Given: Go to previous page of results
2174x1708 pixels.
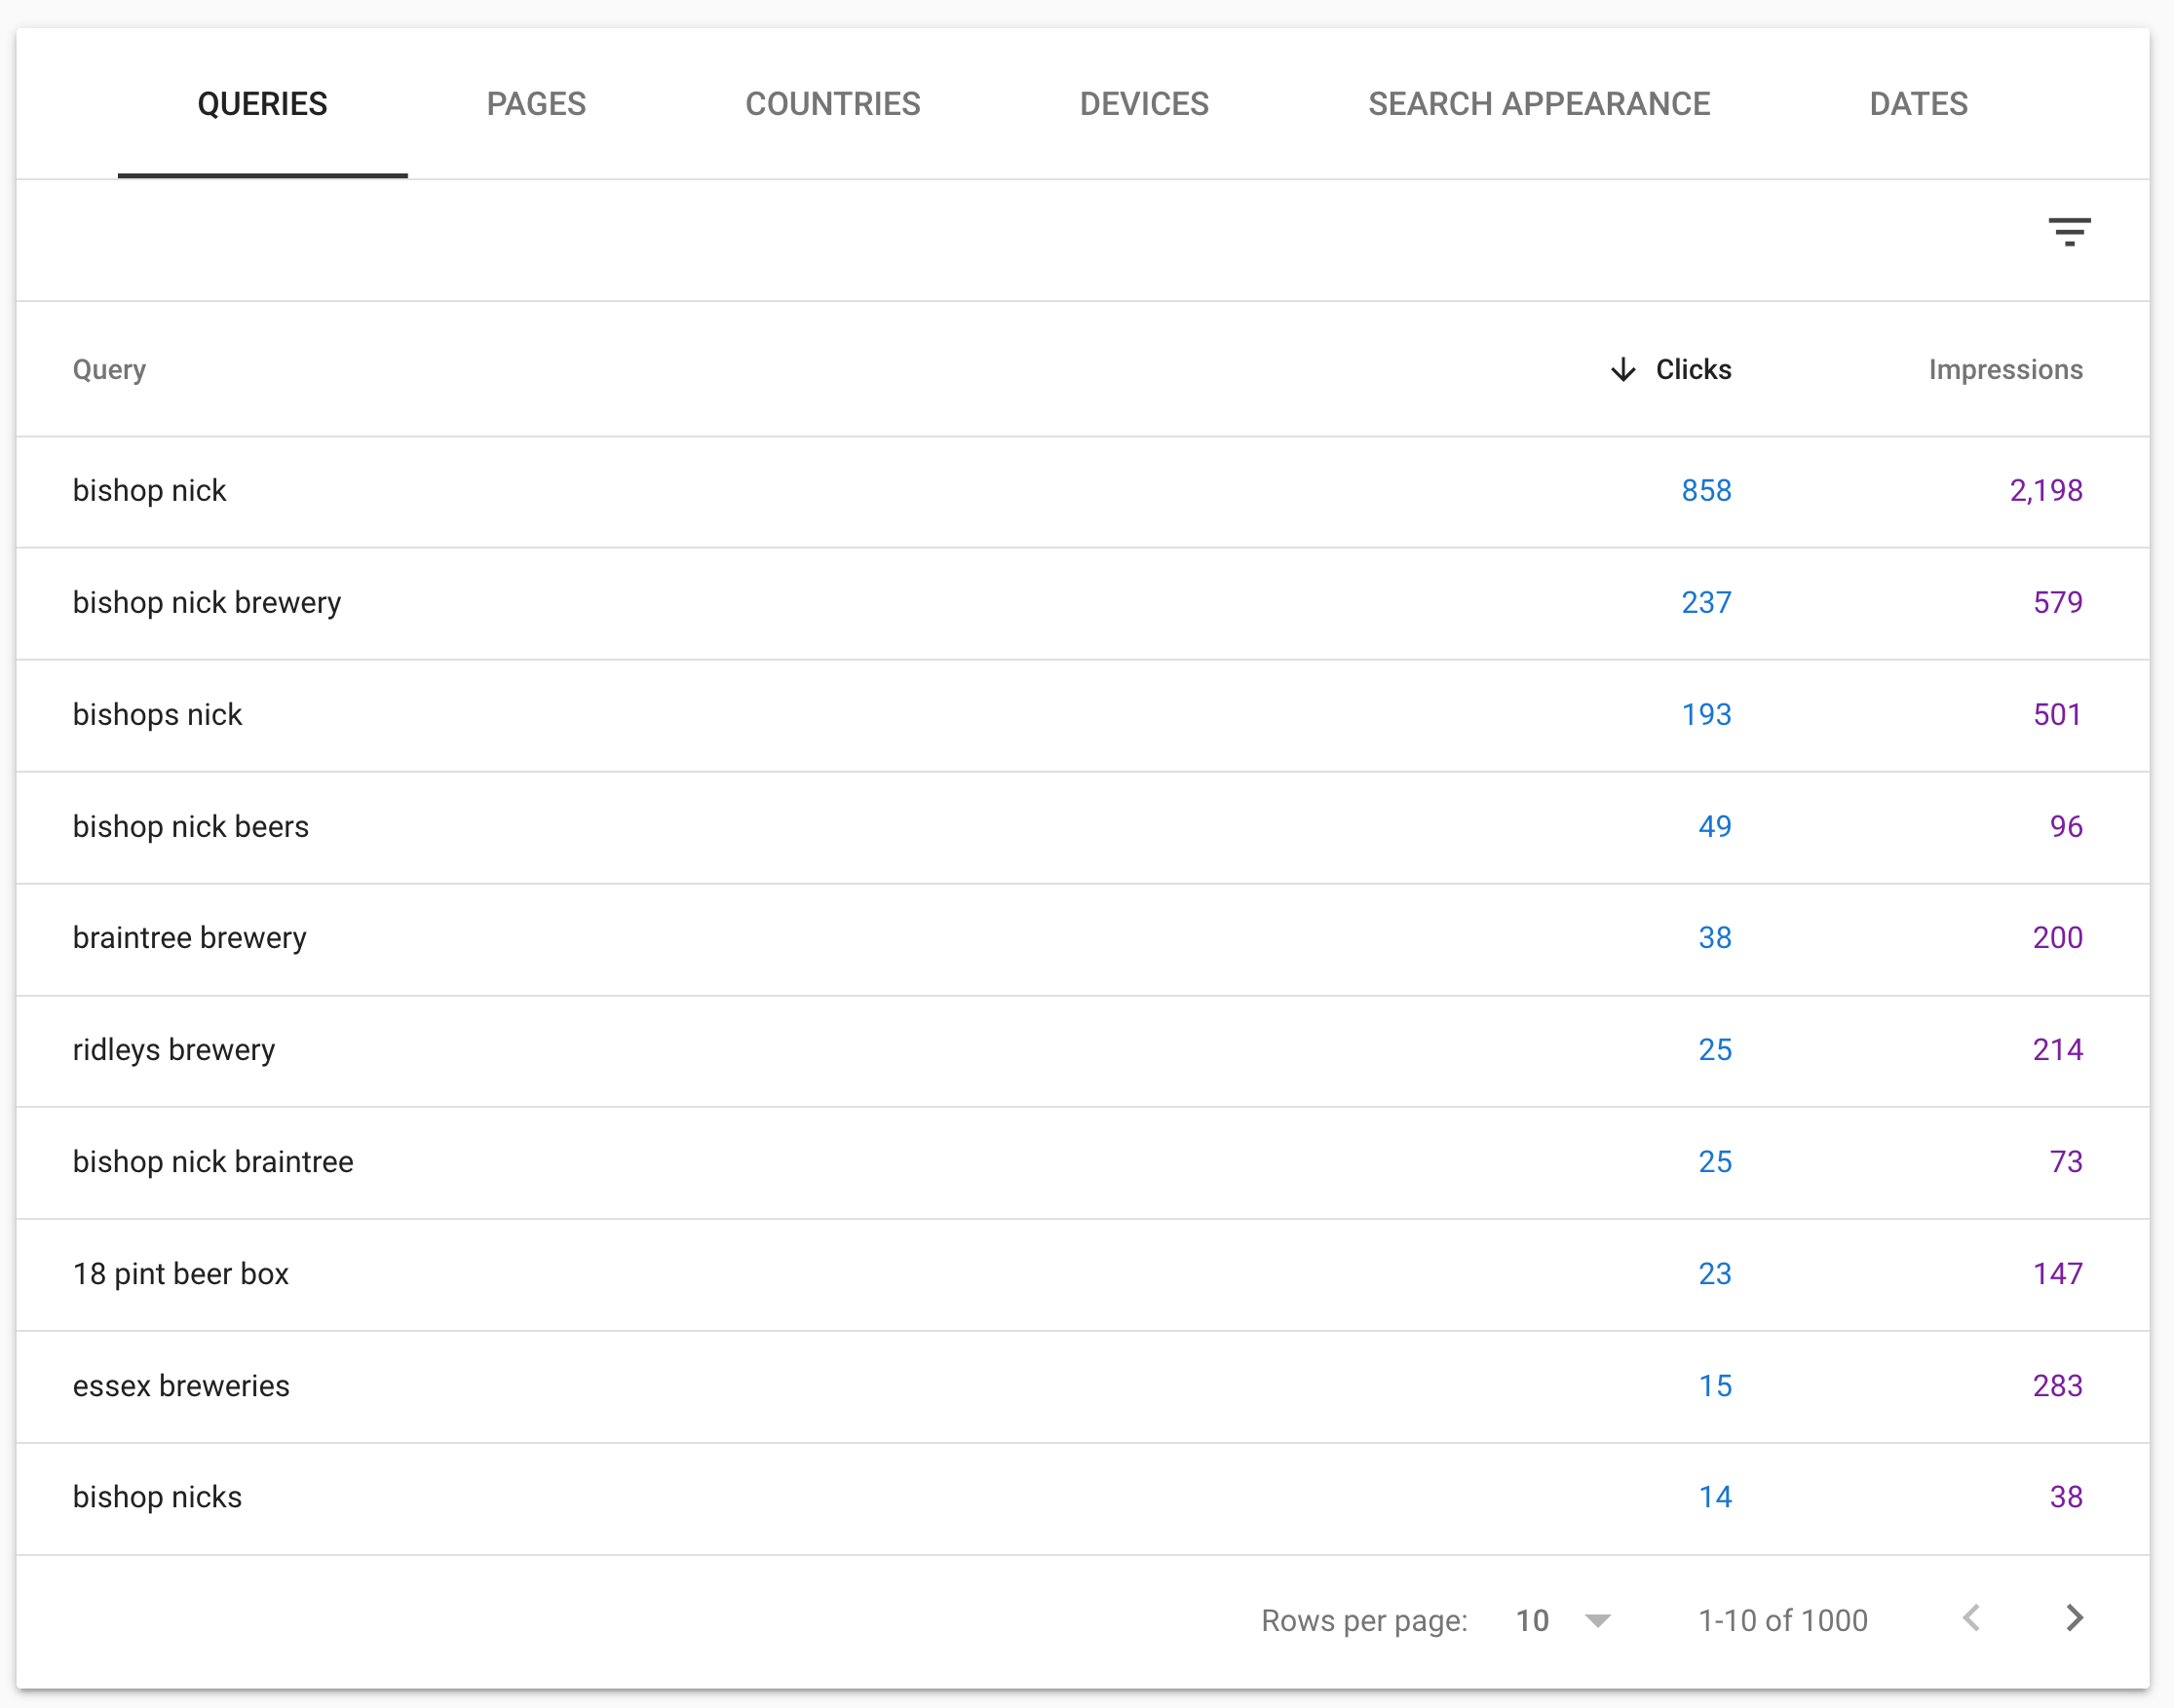Looking at the screenshot, I should [x=1971, y=1618].
